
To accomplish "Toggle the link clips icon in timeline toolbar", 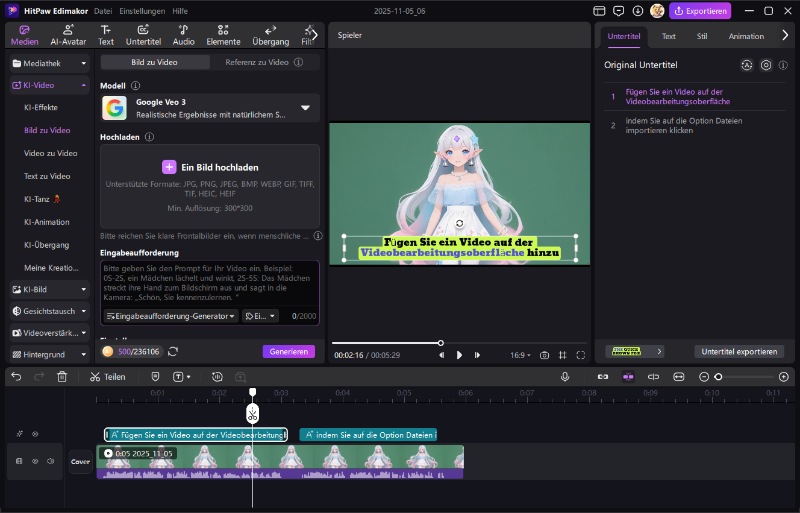I will (x=603, y=377).
